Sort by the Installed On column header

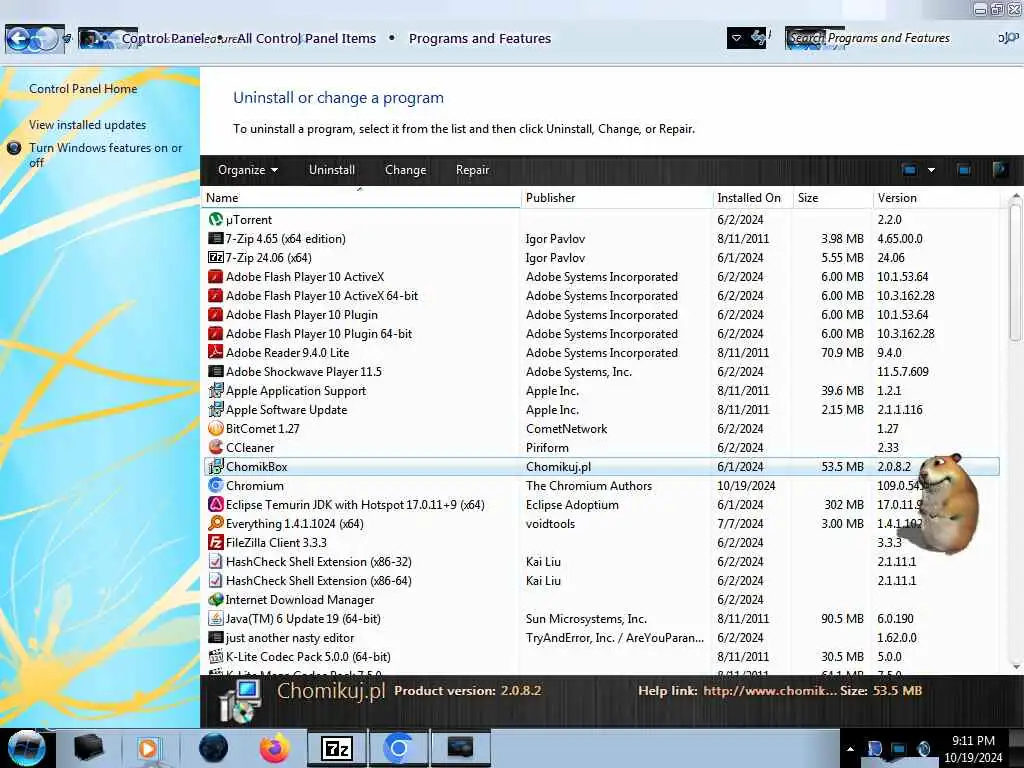(752, 197)
